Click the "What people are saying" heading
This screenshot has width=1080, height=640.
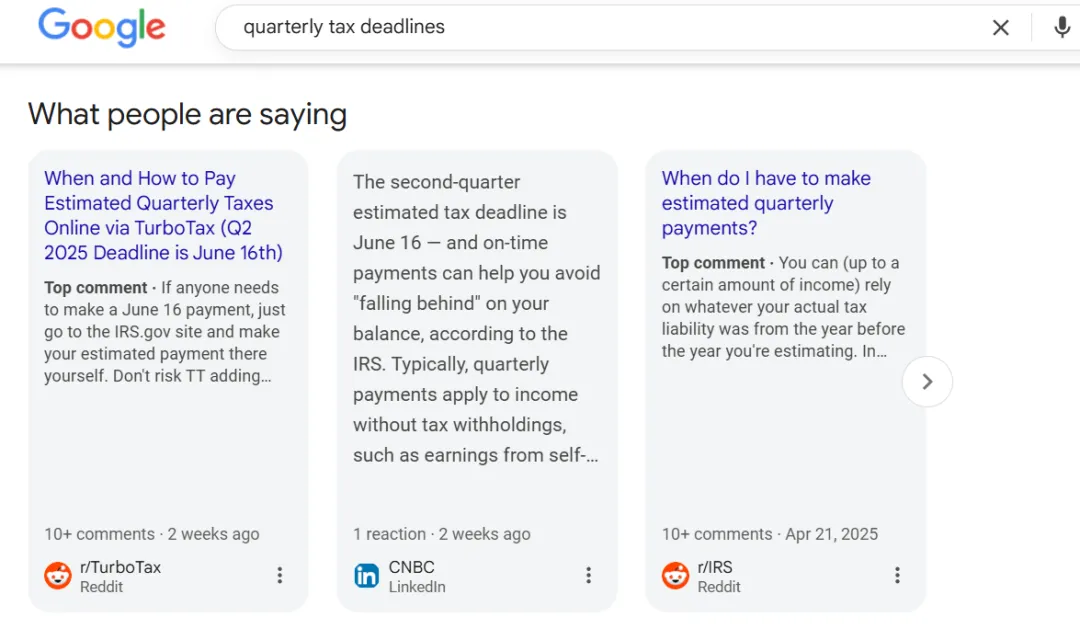pos(187,115)
